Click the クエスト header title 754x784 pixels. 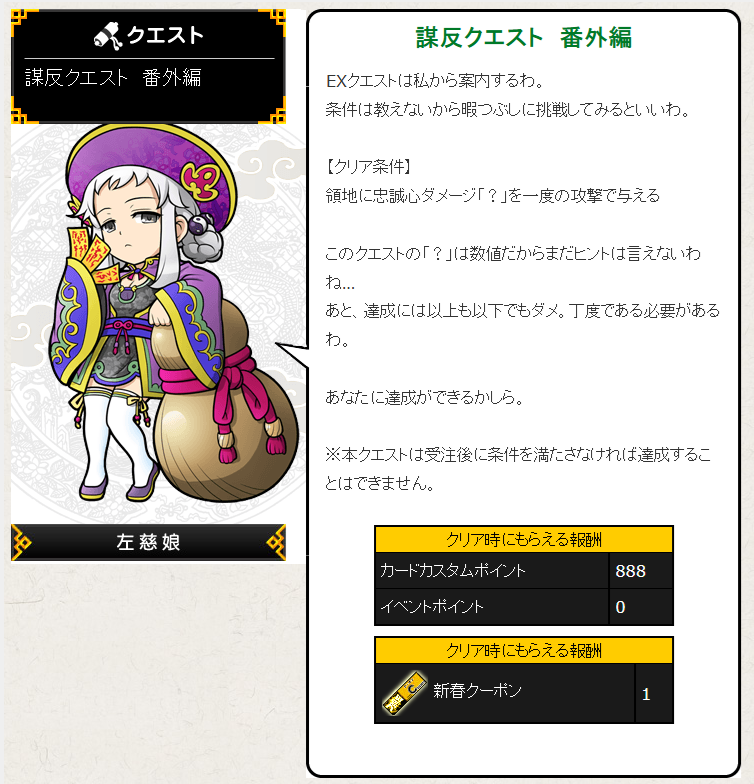coord(165,36)
